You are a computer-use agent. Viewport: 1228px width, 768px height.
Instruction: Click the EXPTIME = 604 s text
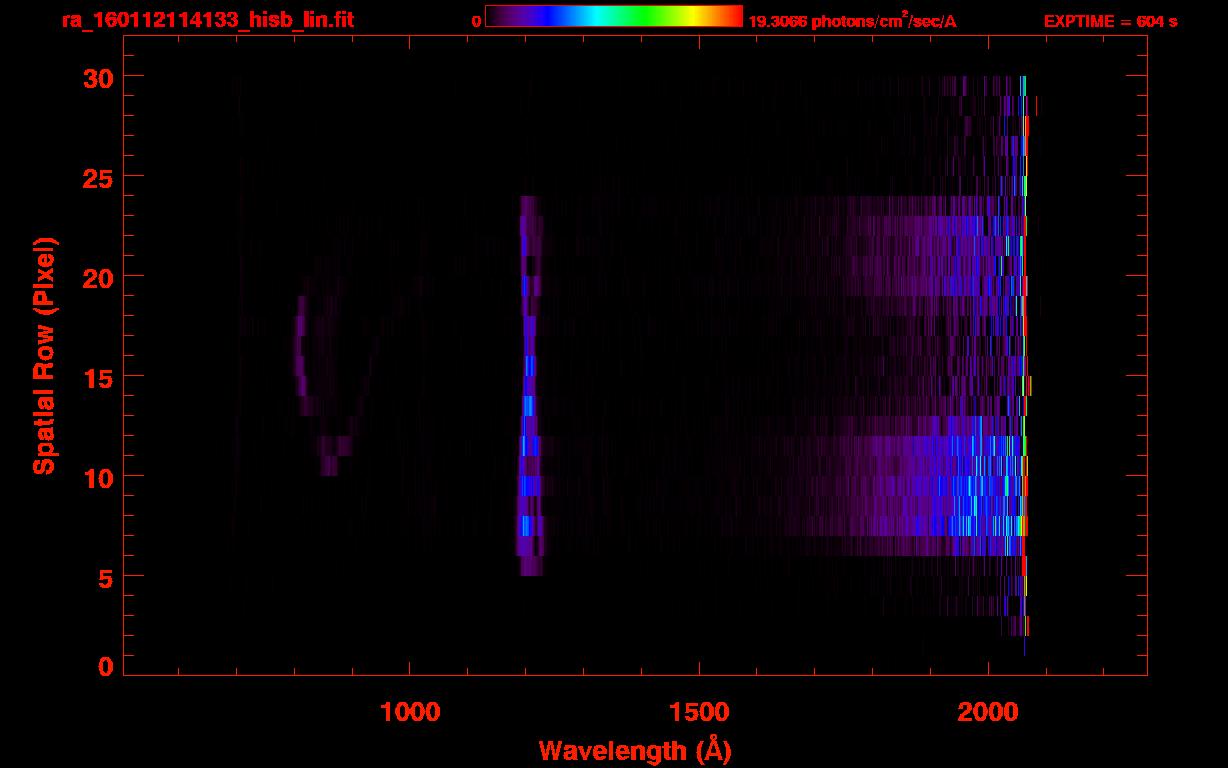coord(1110,21)
